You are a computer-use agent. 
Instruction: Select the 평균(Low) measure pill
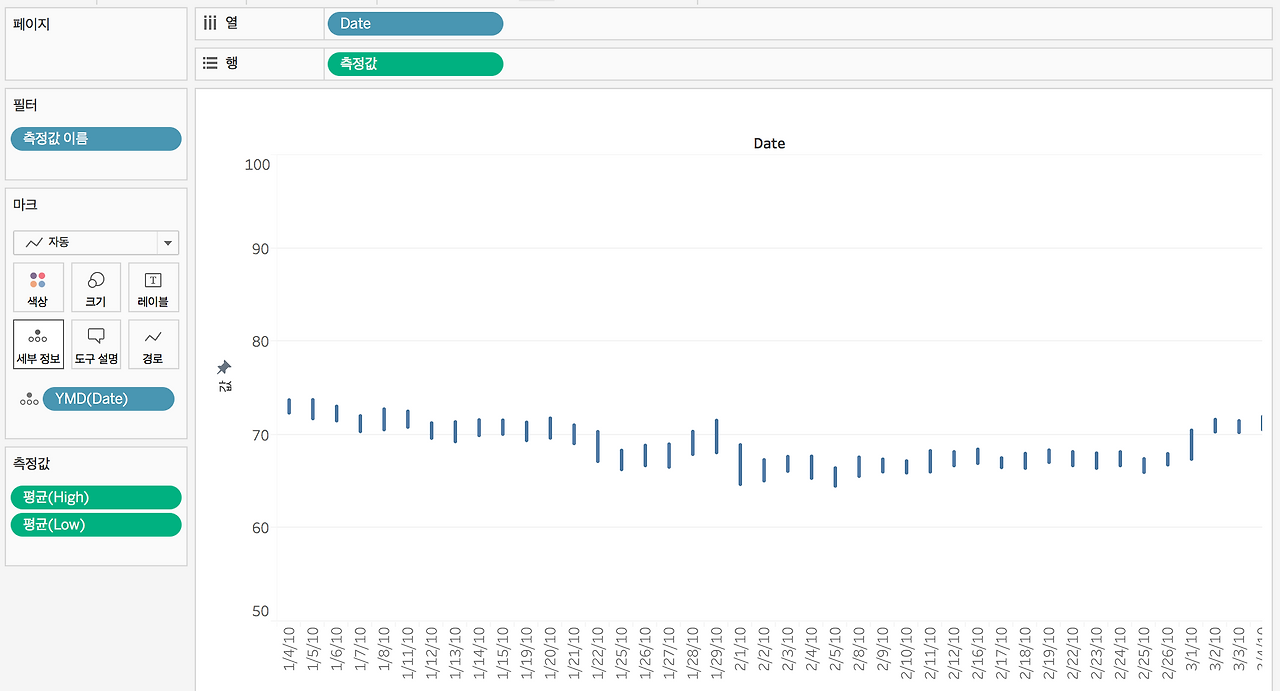point(96,525)
